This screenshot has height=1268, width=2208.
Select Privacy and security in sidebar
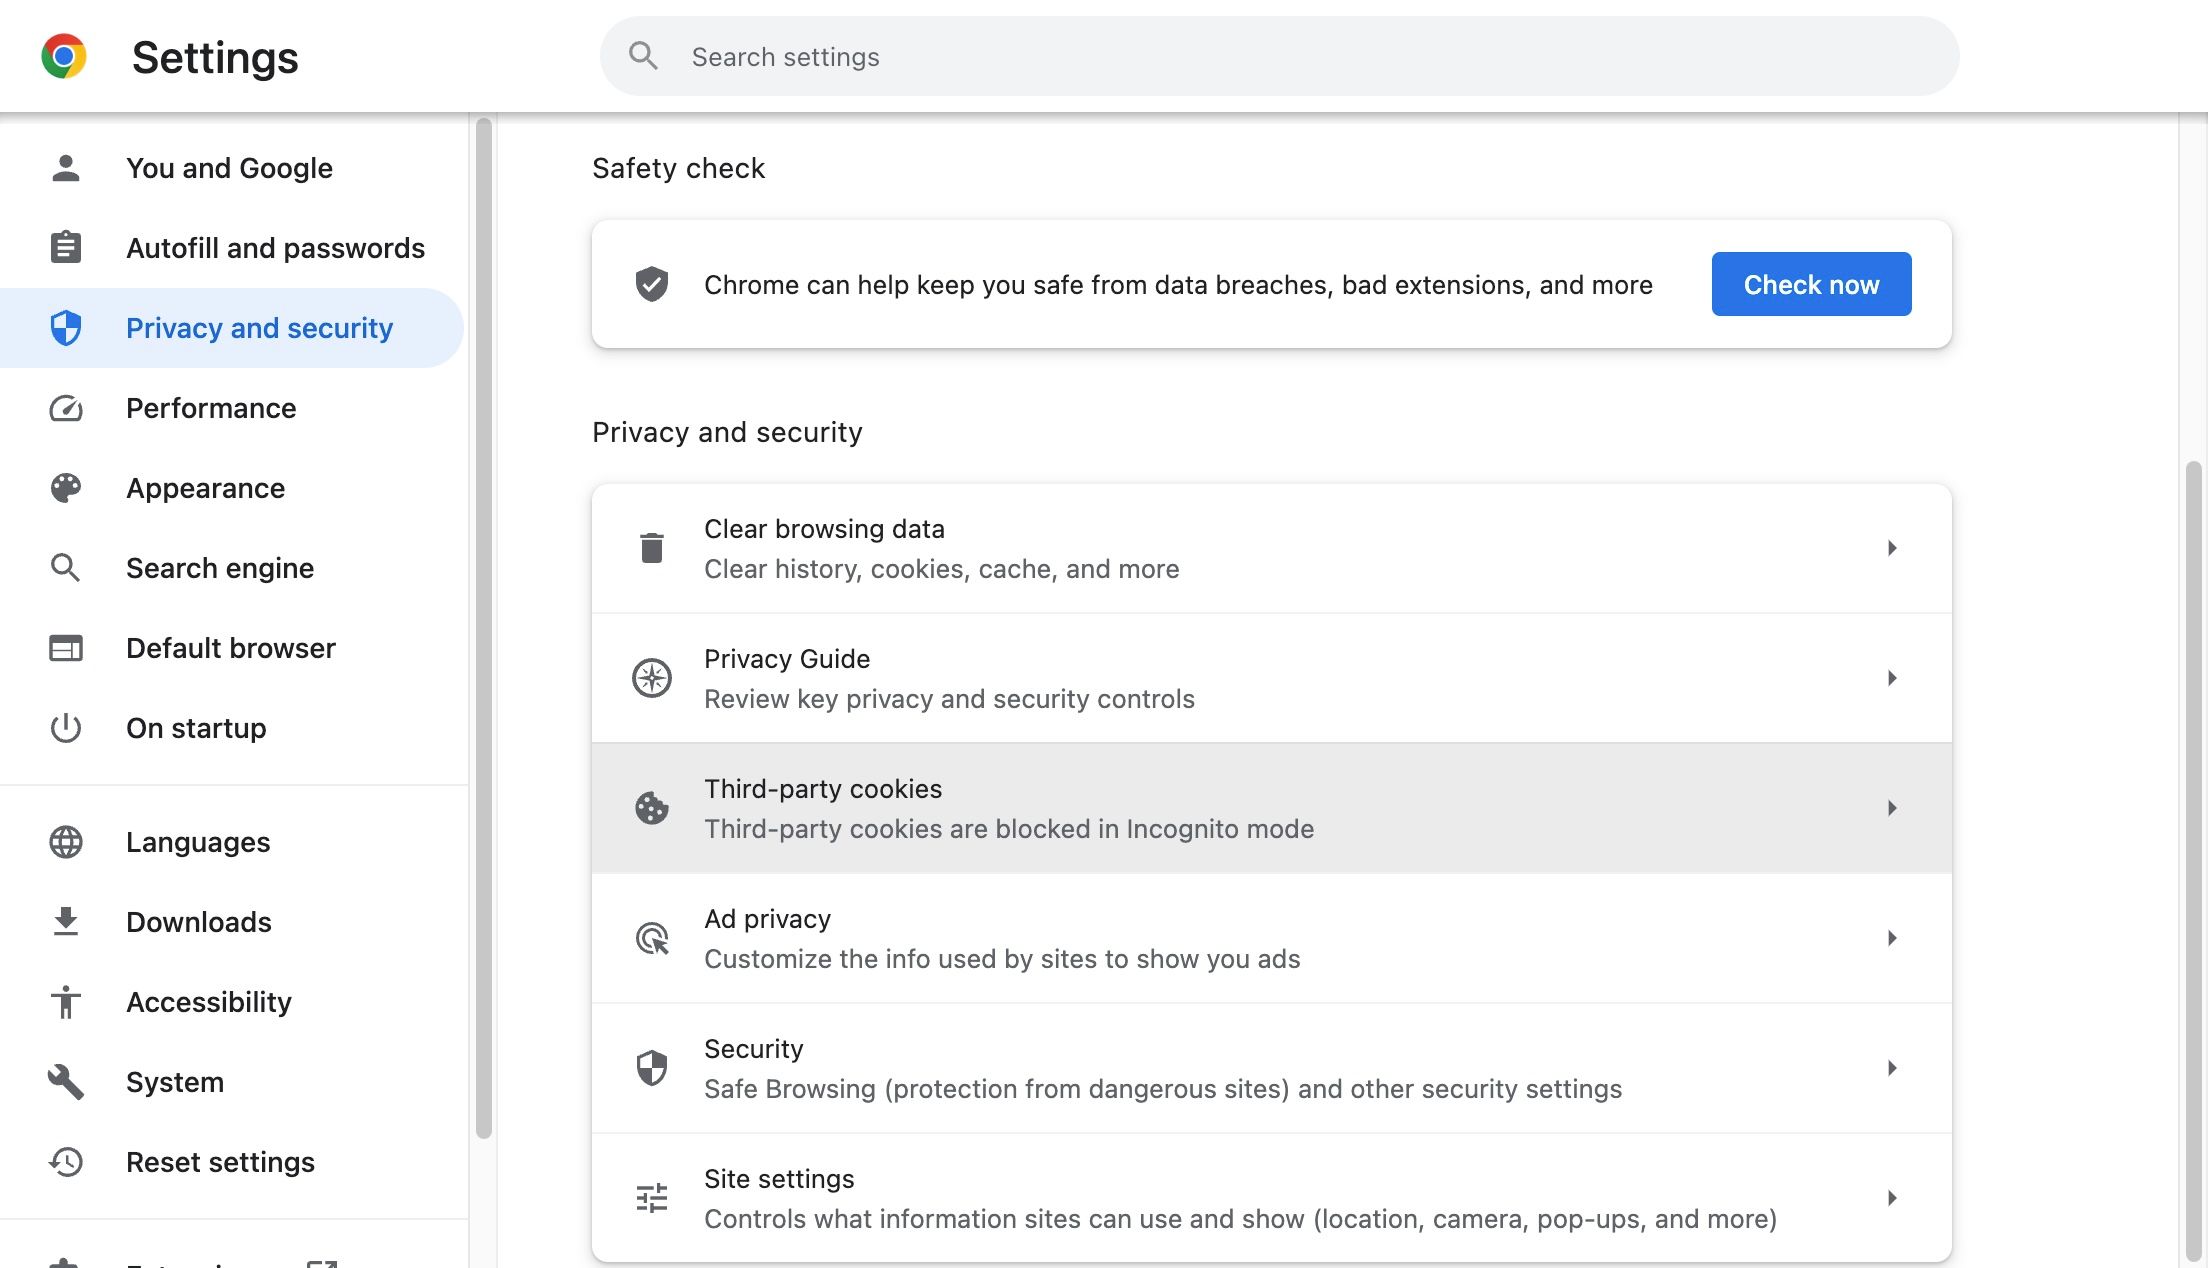(258, 327)
